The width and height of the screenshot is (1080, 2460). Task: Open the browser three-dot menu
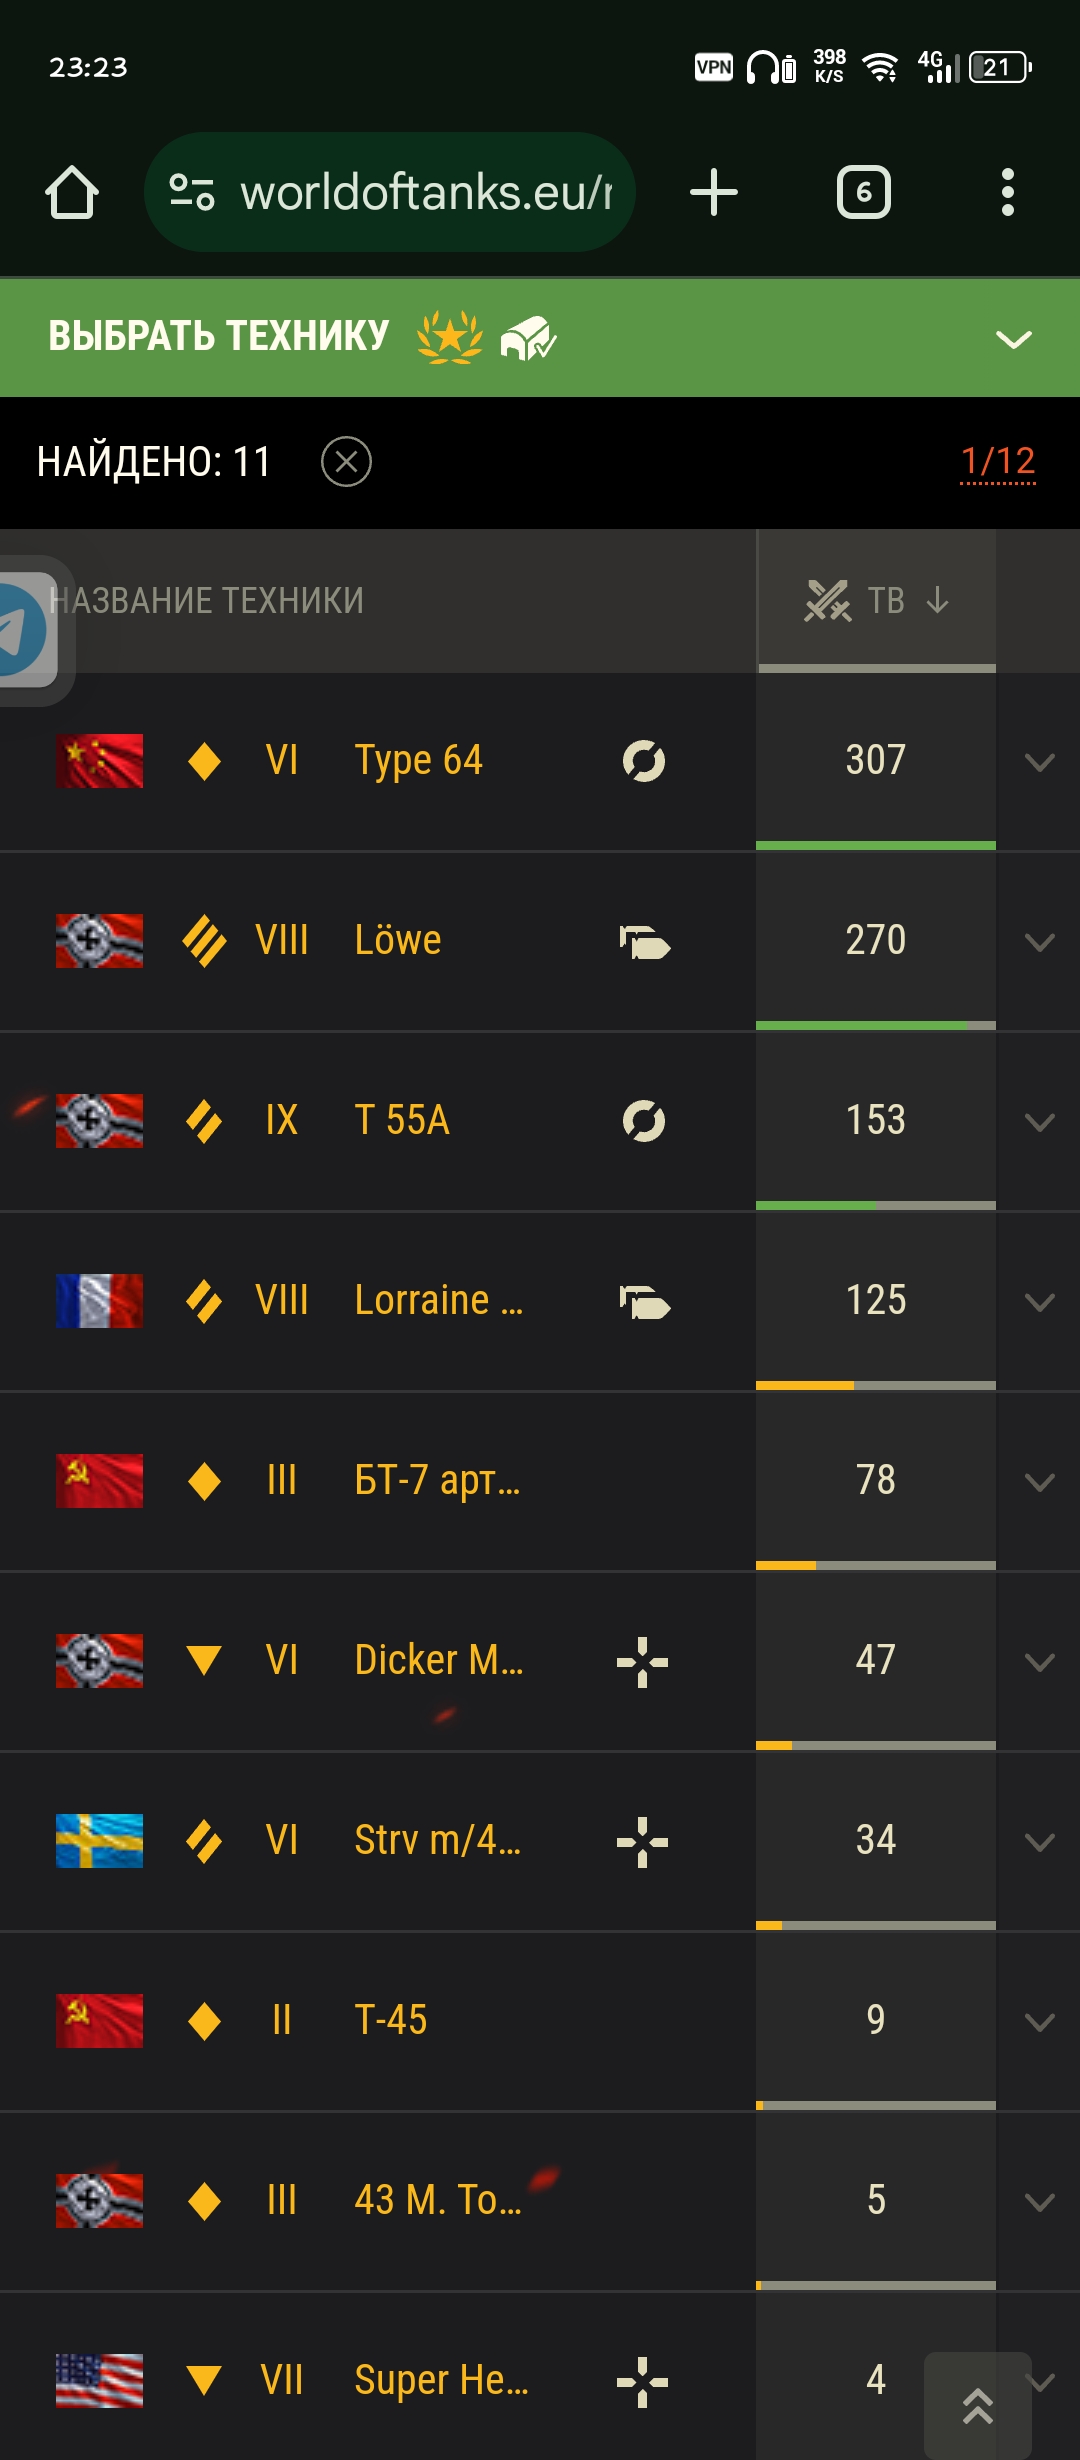(1008, 192)
